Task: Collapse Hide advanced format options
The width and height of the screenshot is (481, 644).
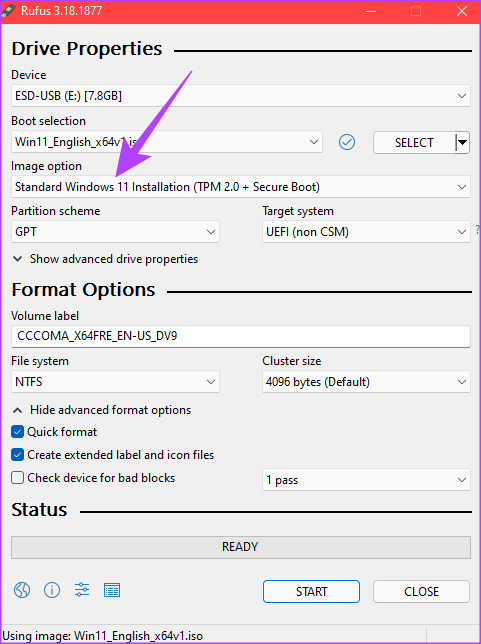Action: pyautogui.click(x=102, y=410)
